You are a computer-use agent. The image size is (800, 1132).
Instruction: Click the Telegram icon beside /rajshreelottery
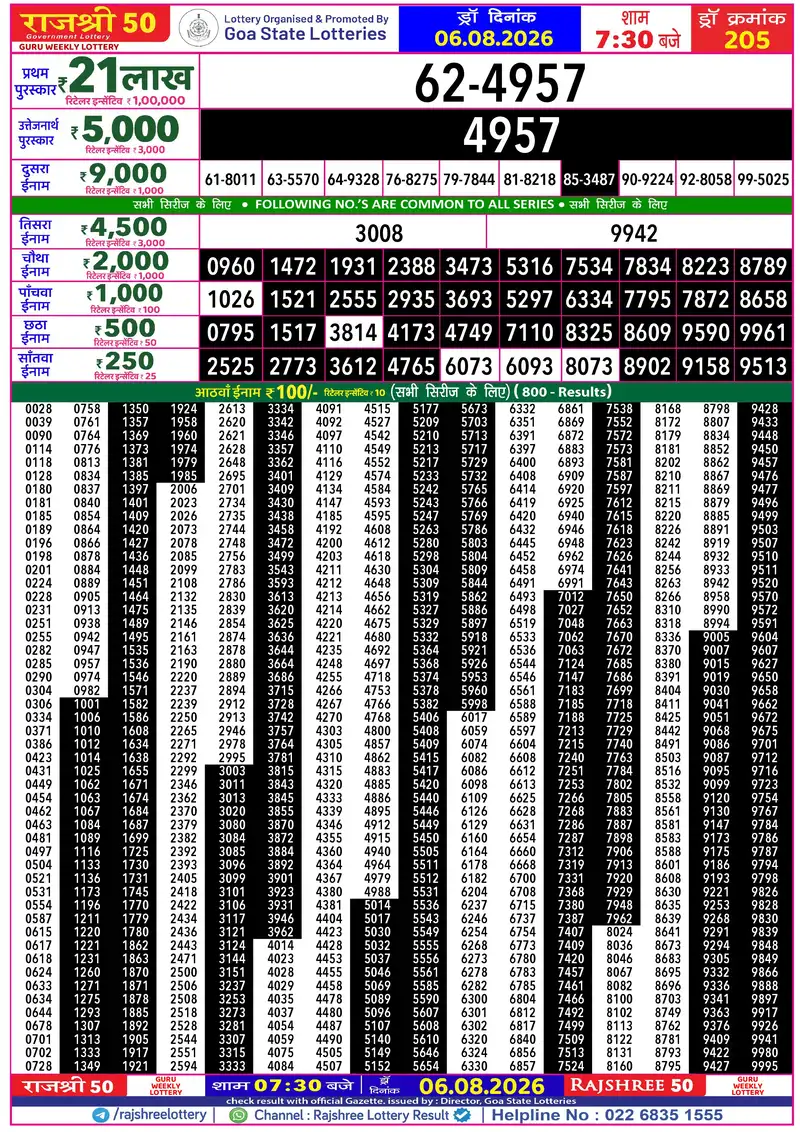click(x=101, y=1115)
